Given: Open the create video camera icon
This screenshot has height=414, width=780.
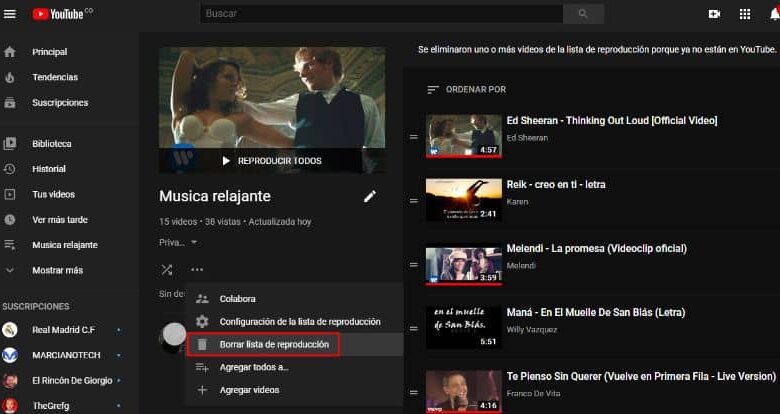Looking at the screenshot, I should click(714, 14).
